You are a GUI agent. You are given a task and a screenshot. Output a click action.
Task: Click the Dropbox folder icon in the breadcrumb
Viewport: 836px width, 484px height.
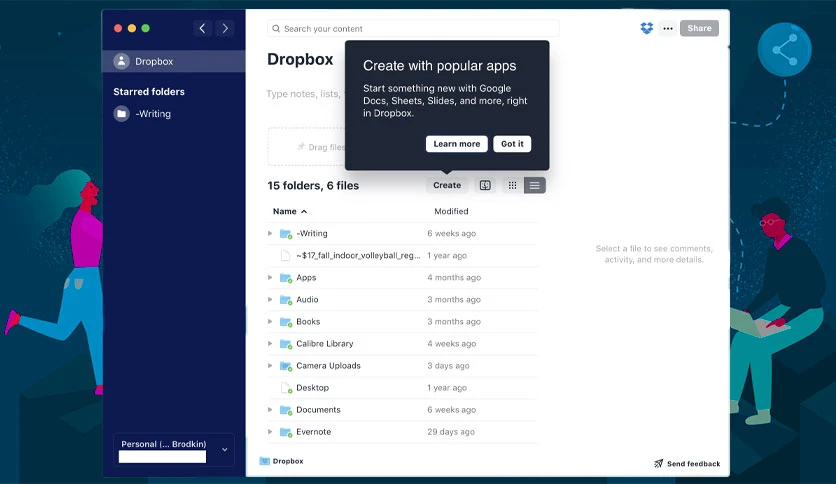264,461
